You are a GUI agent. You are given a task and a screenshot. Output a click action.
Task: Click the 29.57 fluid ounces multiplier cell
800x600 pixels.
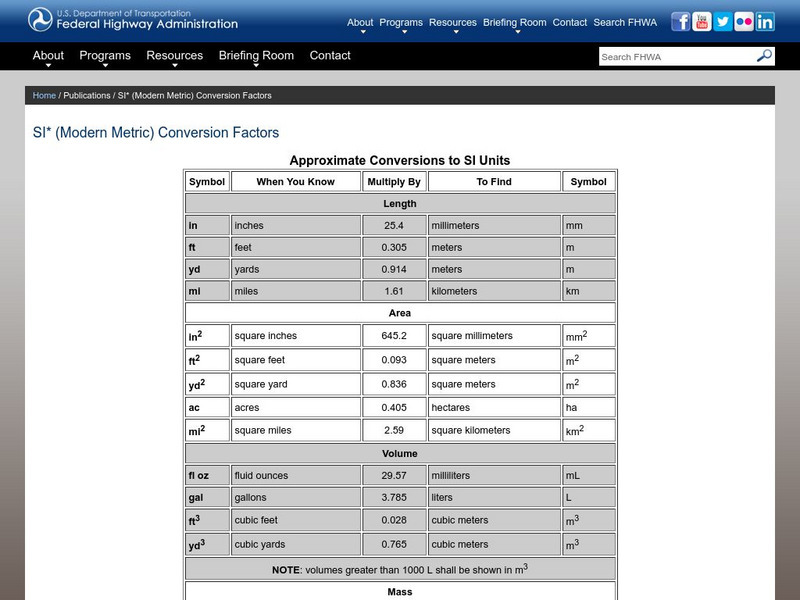[x=394, y=476]
